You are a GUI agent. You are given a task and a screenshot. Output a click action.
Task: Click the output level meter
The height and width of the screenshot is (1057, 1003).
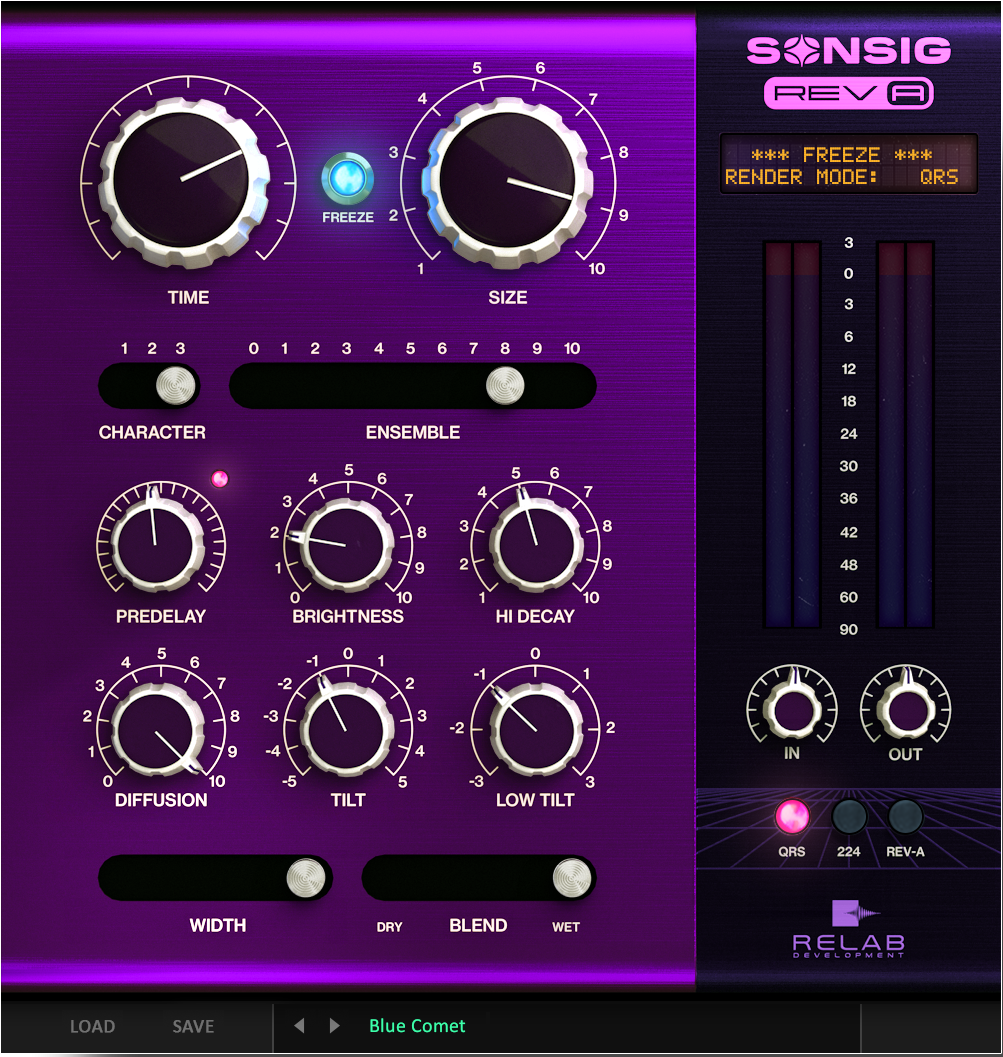[x=905, y=435]
